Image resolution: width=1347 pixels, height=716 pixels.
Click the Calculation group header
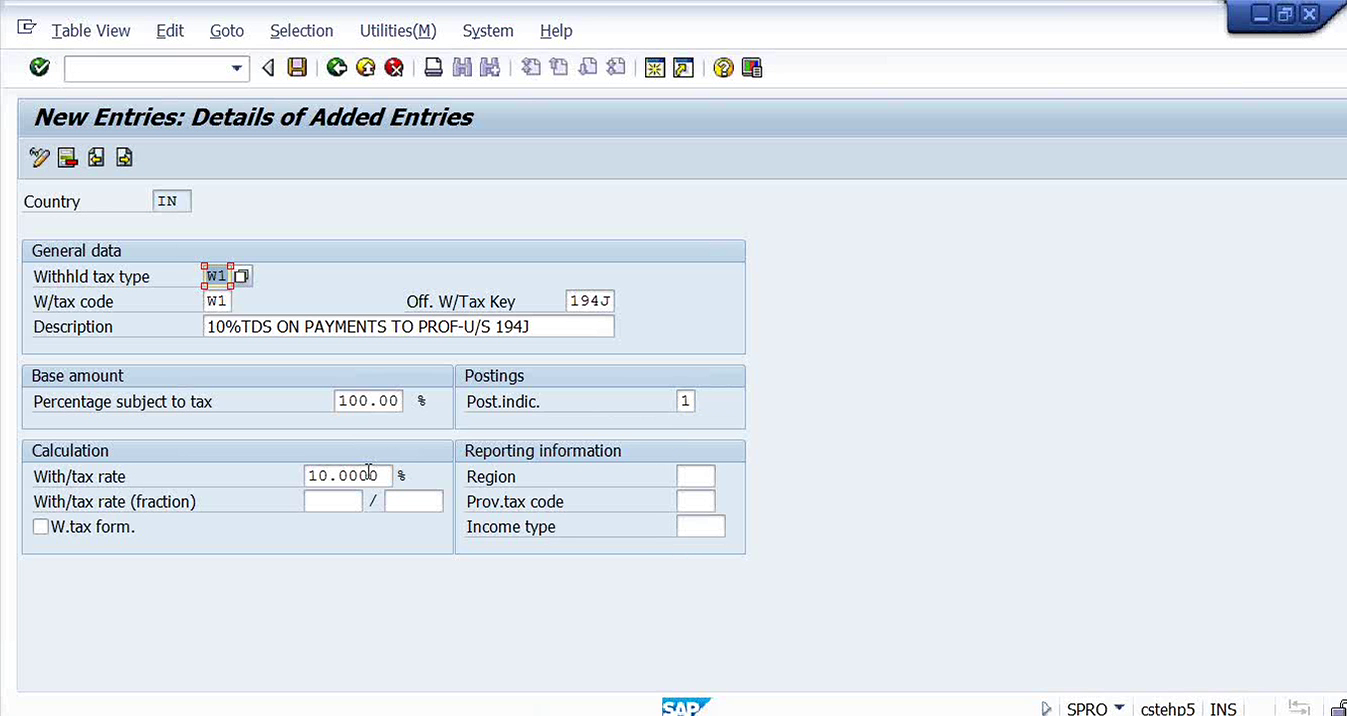click(237, 451)
